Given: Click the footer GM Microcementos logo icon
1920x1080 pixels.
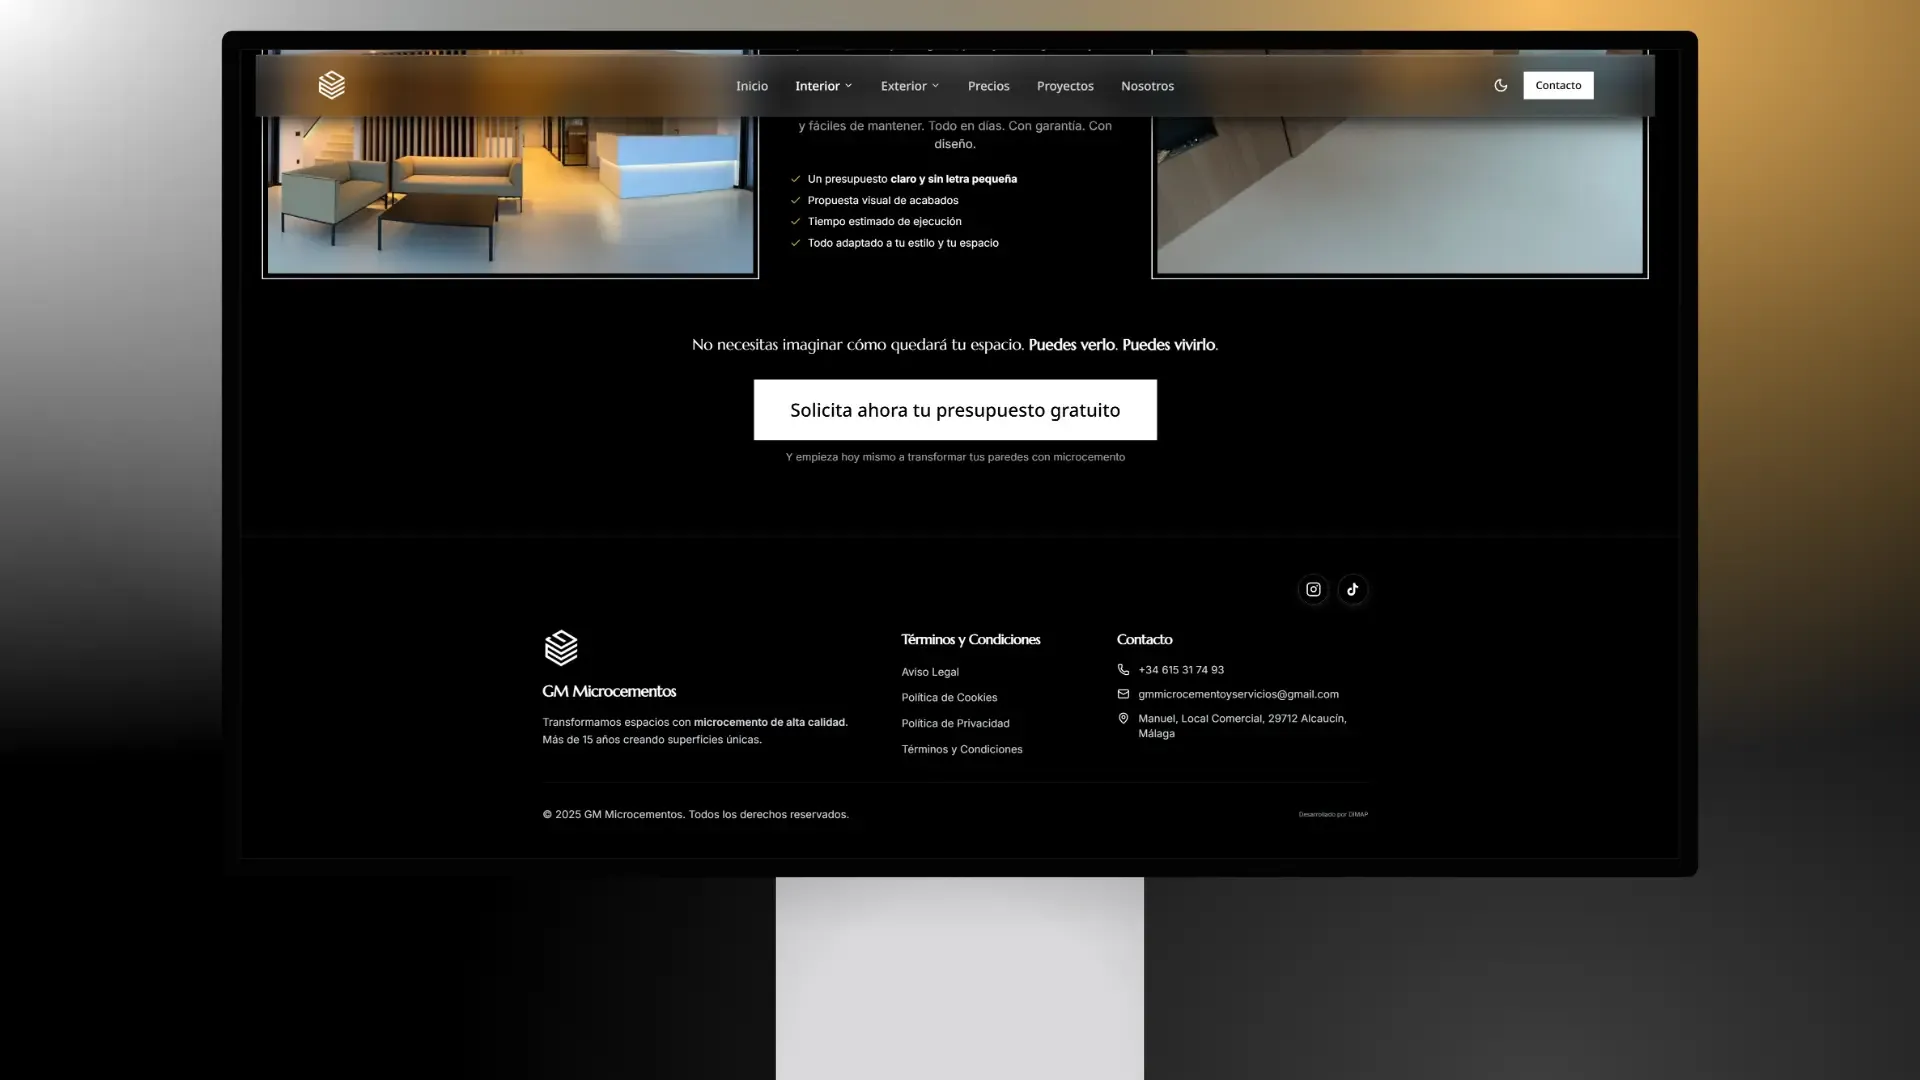Looking at the screenshot, I should click(560, 648).
